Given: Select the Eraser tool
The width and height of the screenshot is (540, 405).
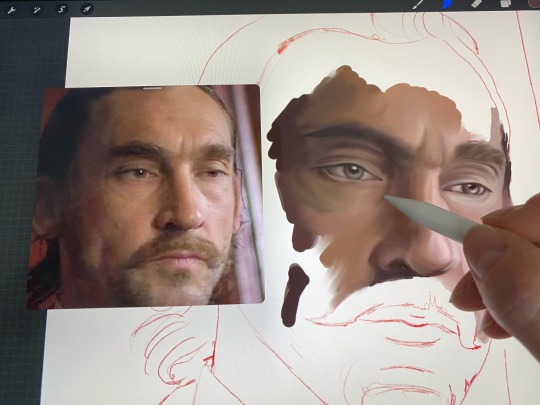Looking at the screenshot, I should pos(476,4).
